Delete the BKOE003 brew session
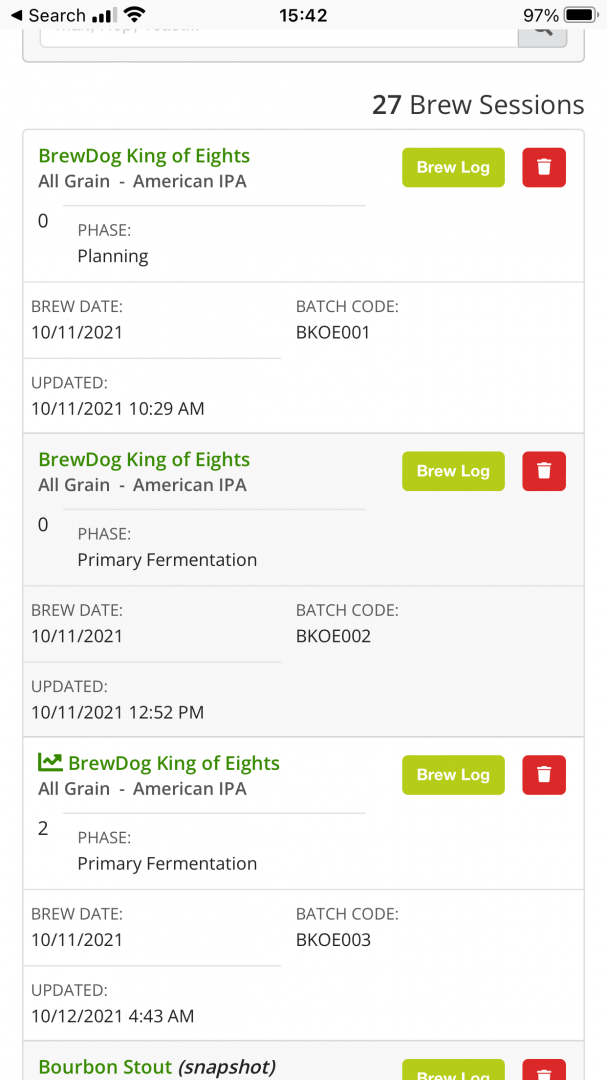The width and height of the screenshot is (607, 1080). (544, 775)
